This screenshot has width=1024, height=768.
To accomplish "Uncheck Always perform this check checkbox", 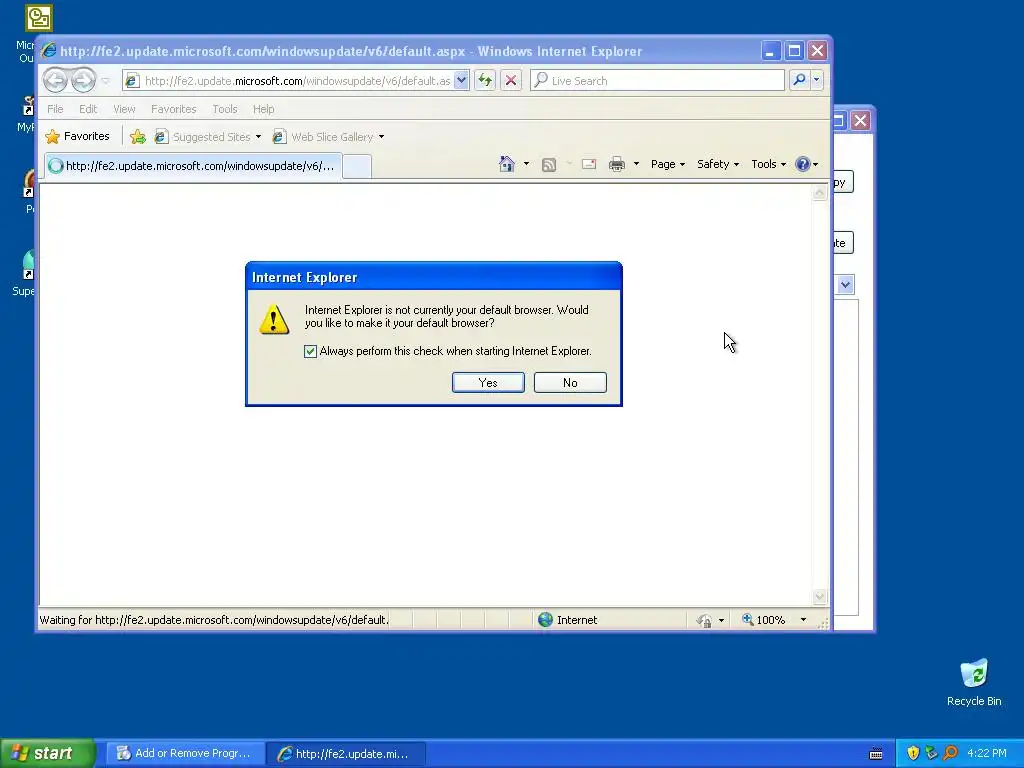I will [310, 351].
